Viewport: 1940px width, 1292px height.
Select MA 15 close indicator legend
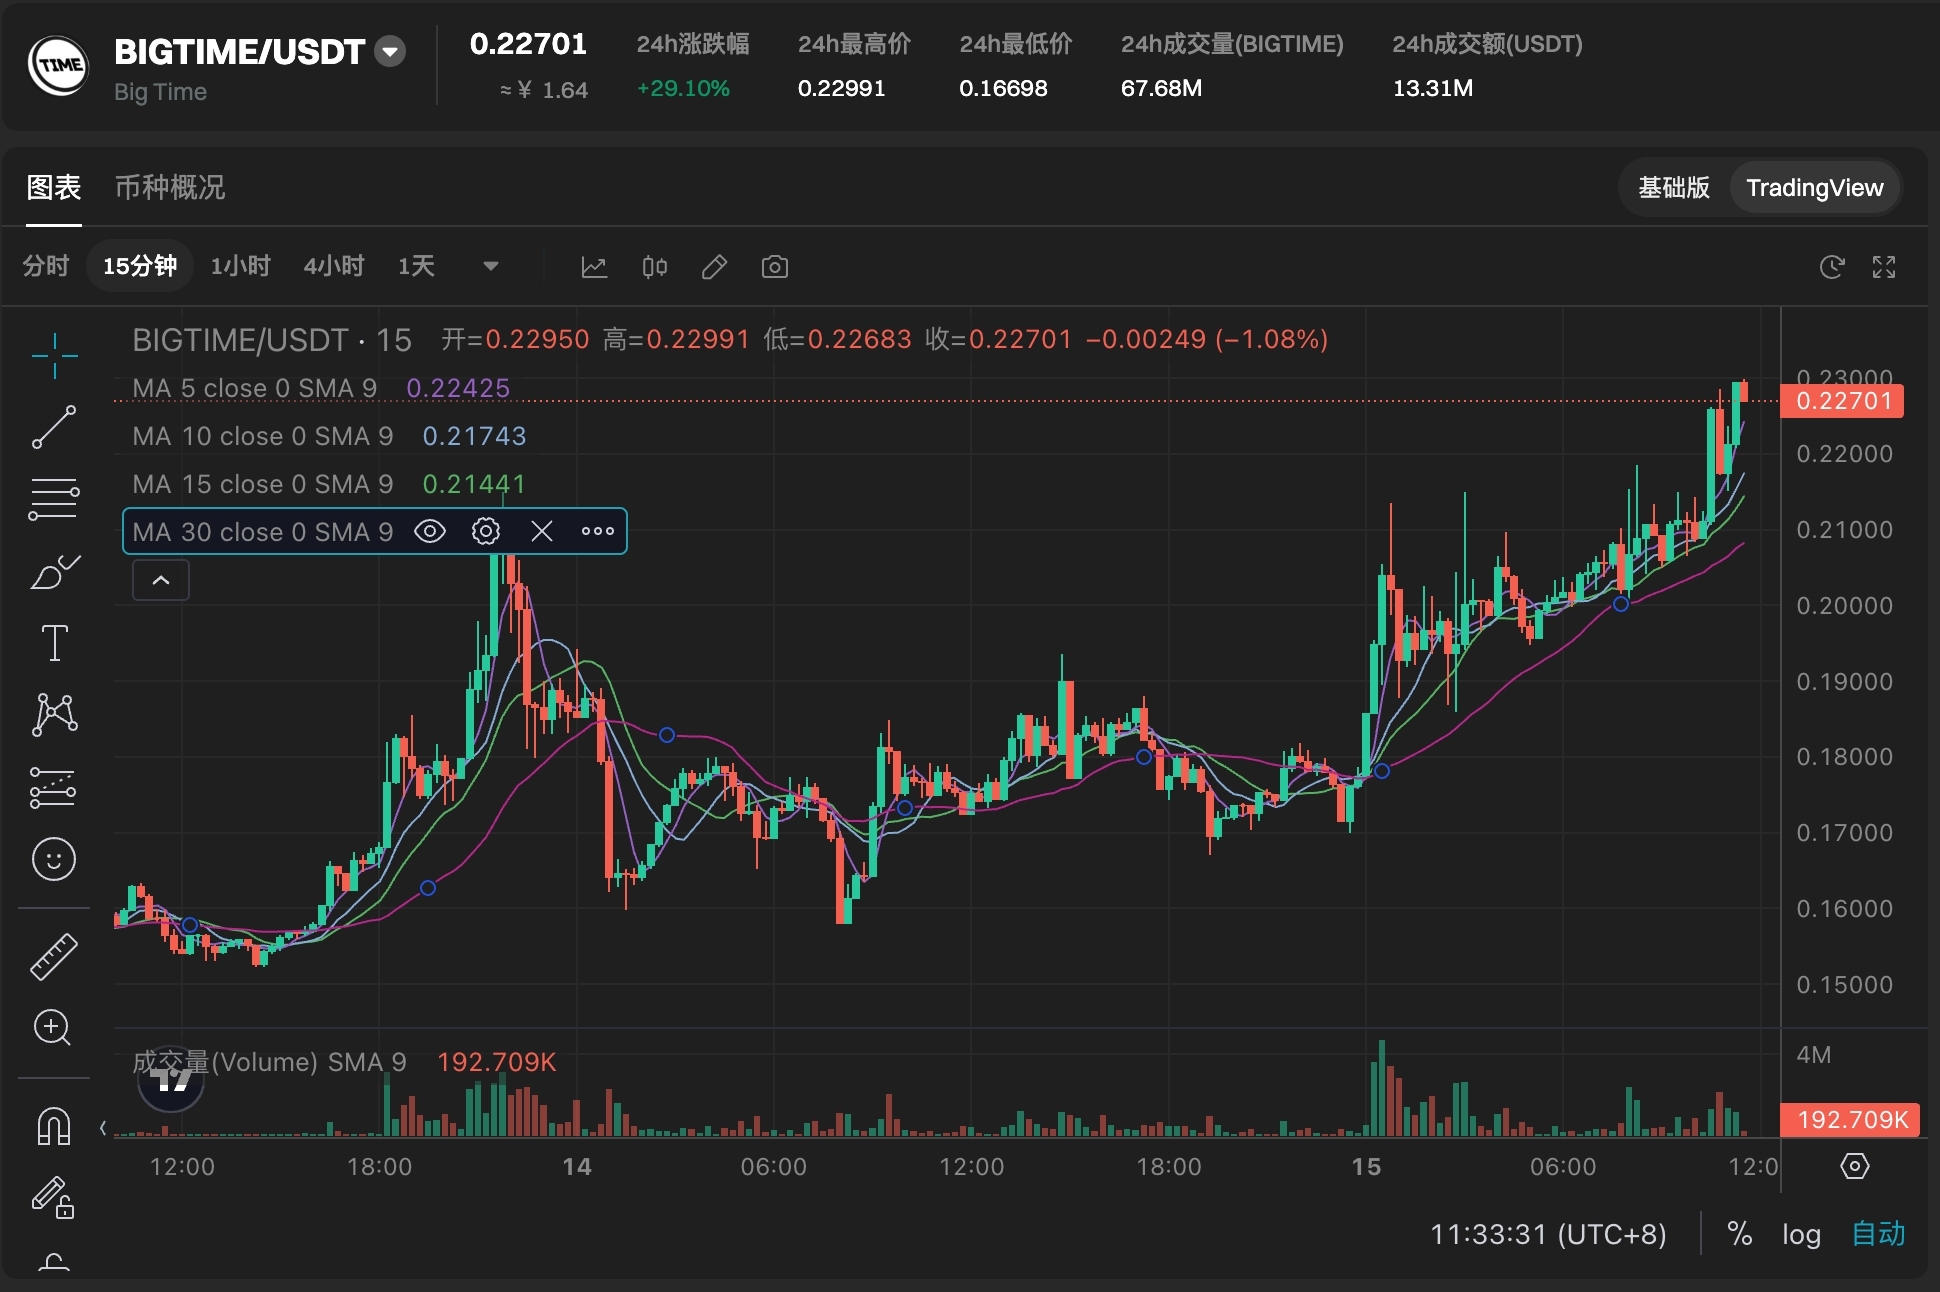[262, 484]
